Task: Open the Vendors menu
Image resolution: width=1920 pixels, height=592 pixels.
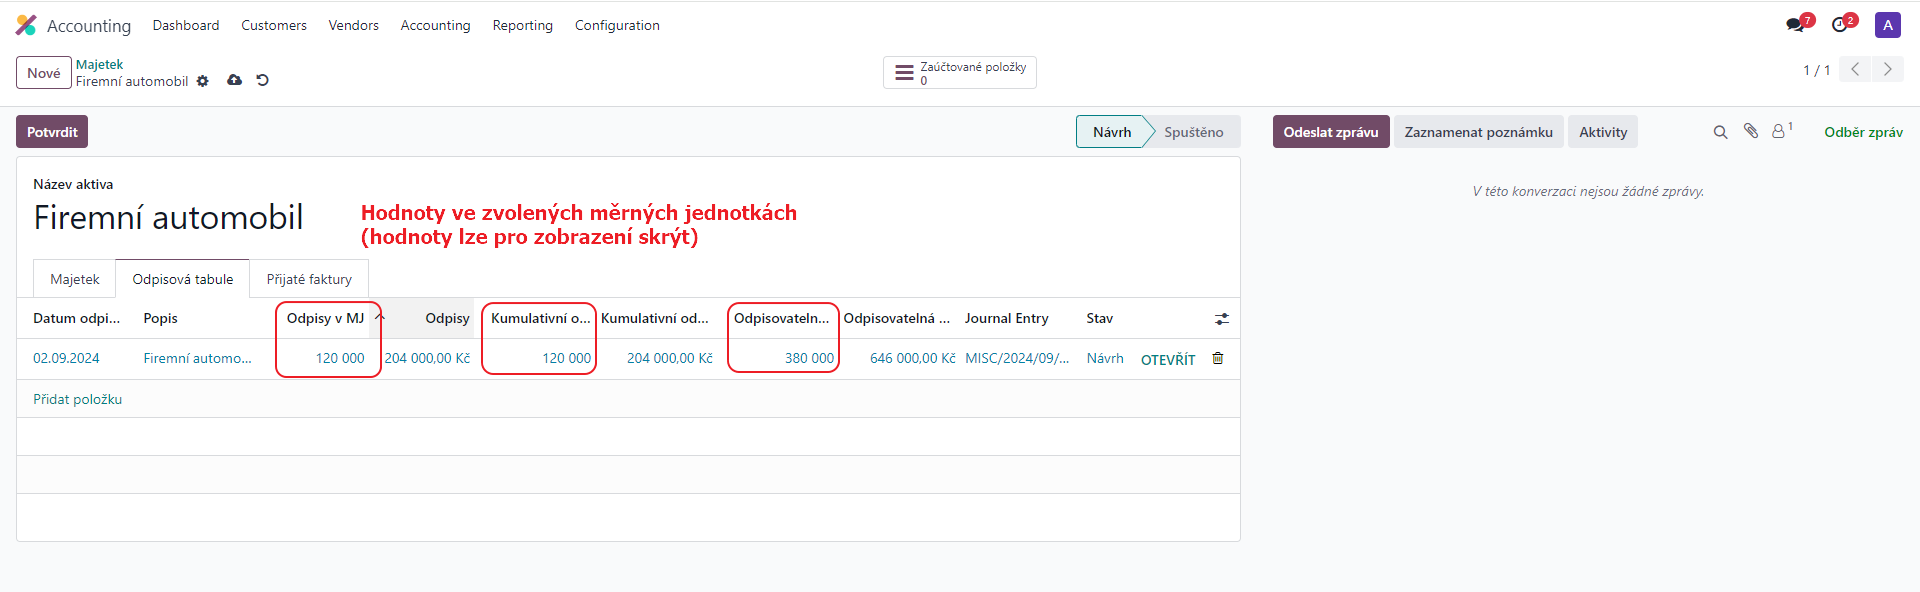Action: [354, 25]
